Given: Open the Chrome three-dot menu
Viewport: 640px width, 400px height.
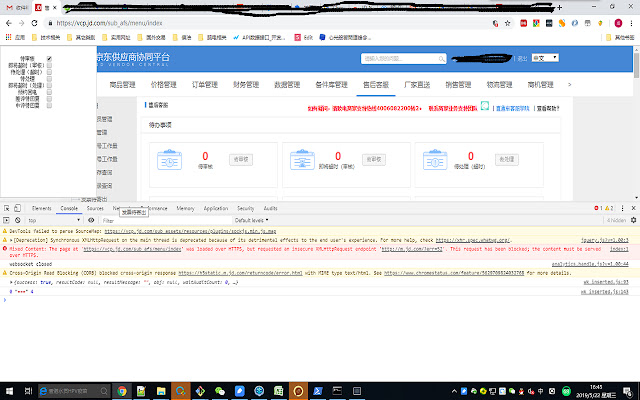Looking at the screenshot, I should 631,23.
